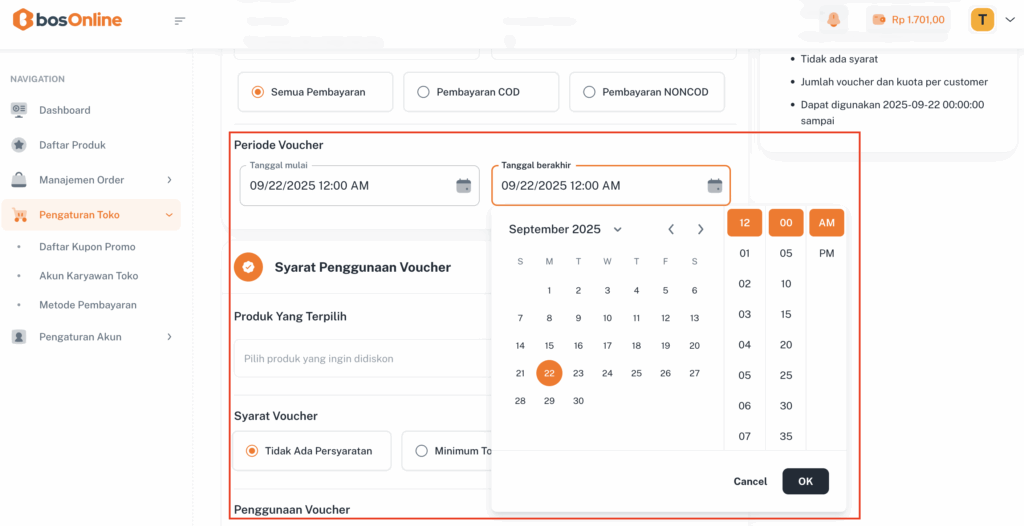Image resolution: width=1024 pixels, height=526 pixels.
Task: Cancel the date picker
Action: point(750,481)
